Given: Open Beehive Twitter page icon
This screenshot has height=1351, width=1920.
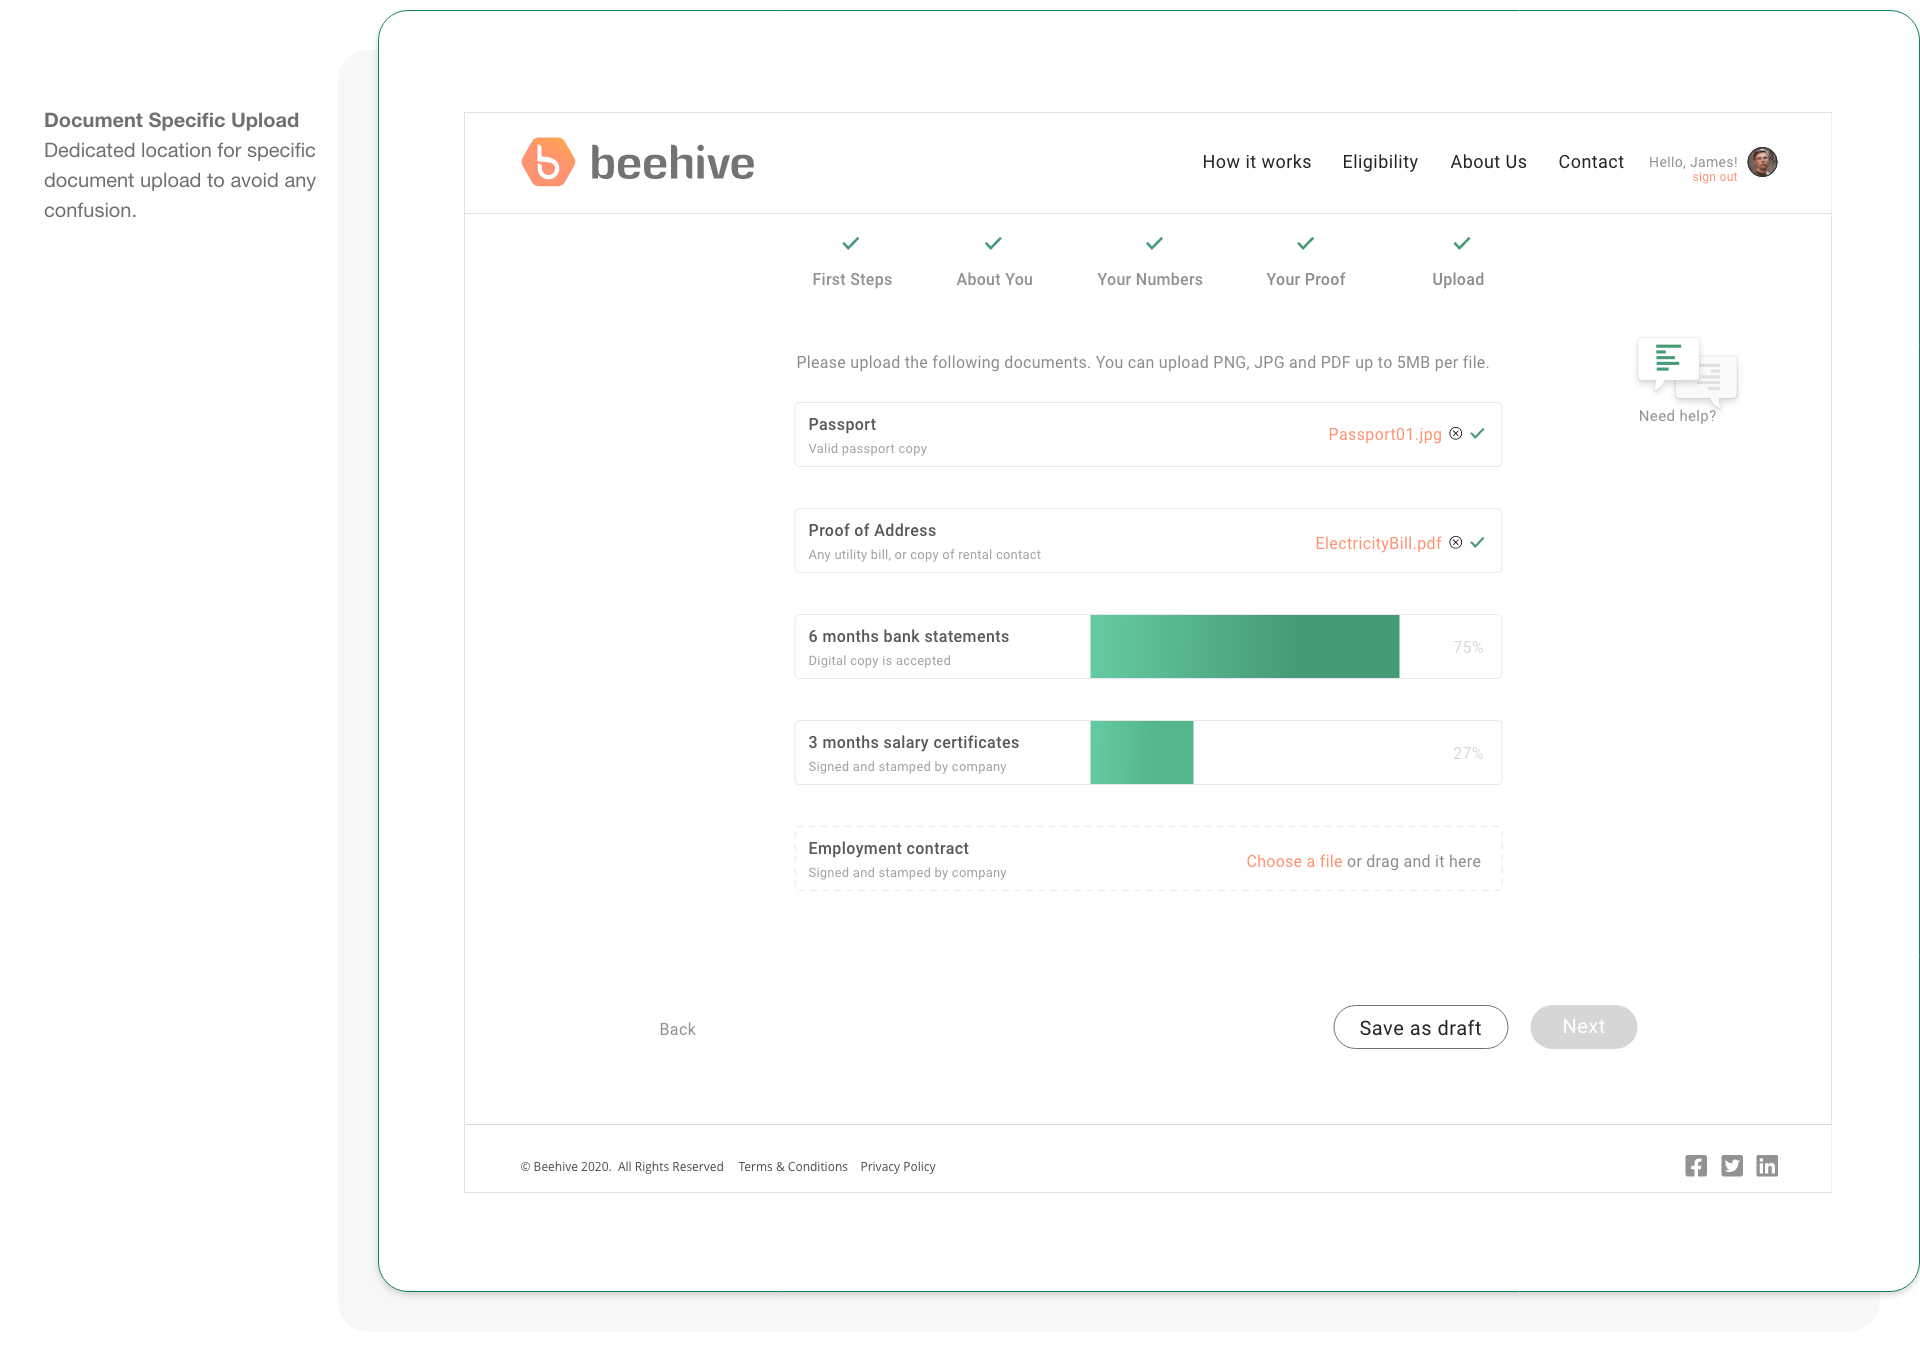Looking at the screenshot, I should pos(1732,1166).
